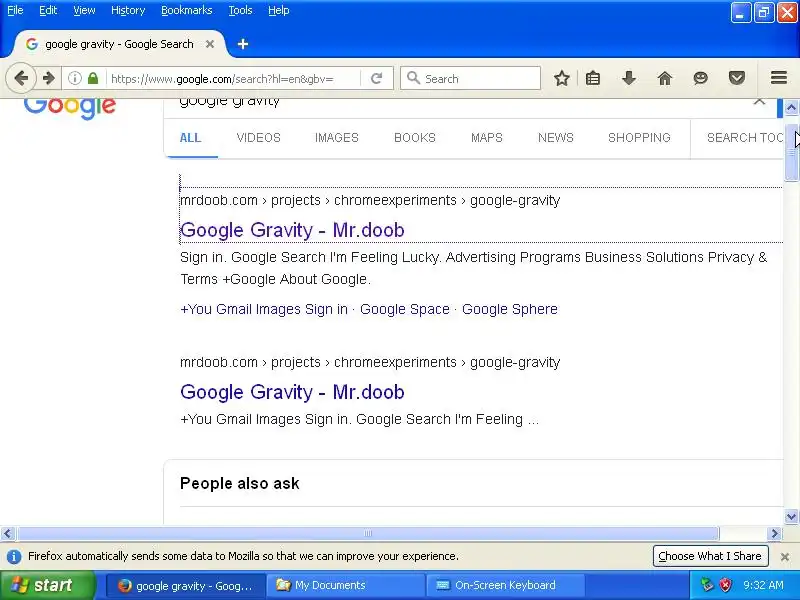Select the google gravity Firefox taskbar button
Screen dimensions: 800x600
pos(187,586)
